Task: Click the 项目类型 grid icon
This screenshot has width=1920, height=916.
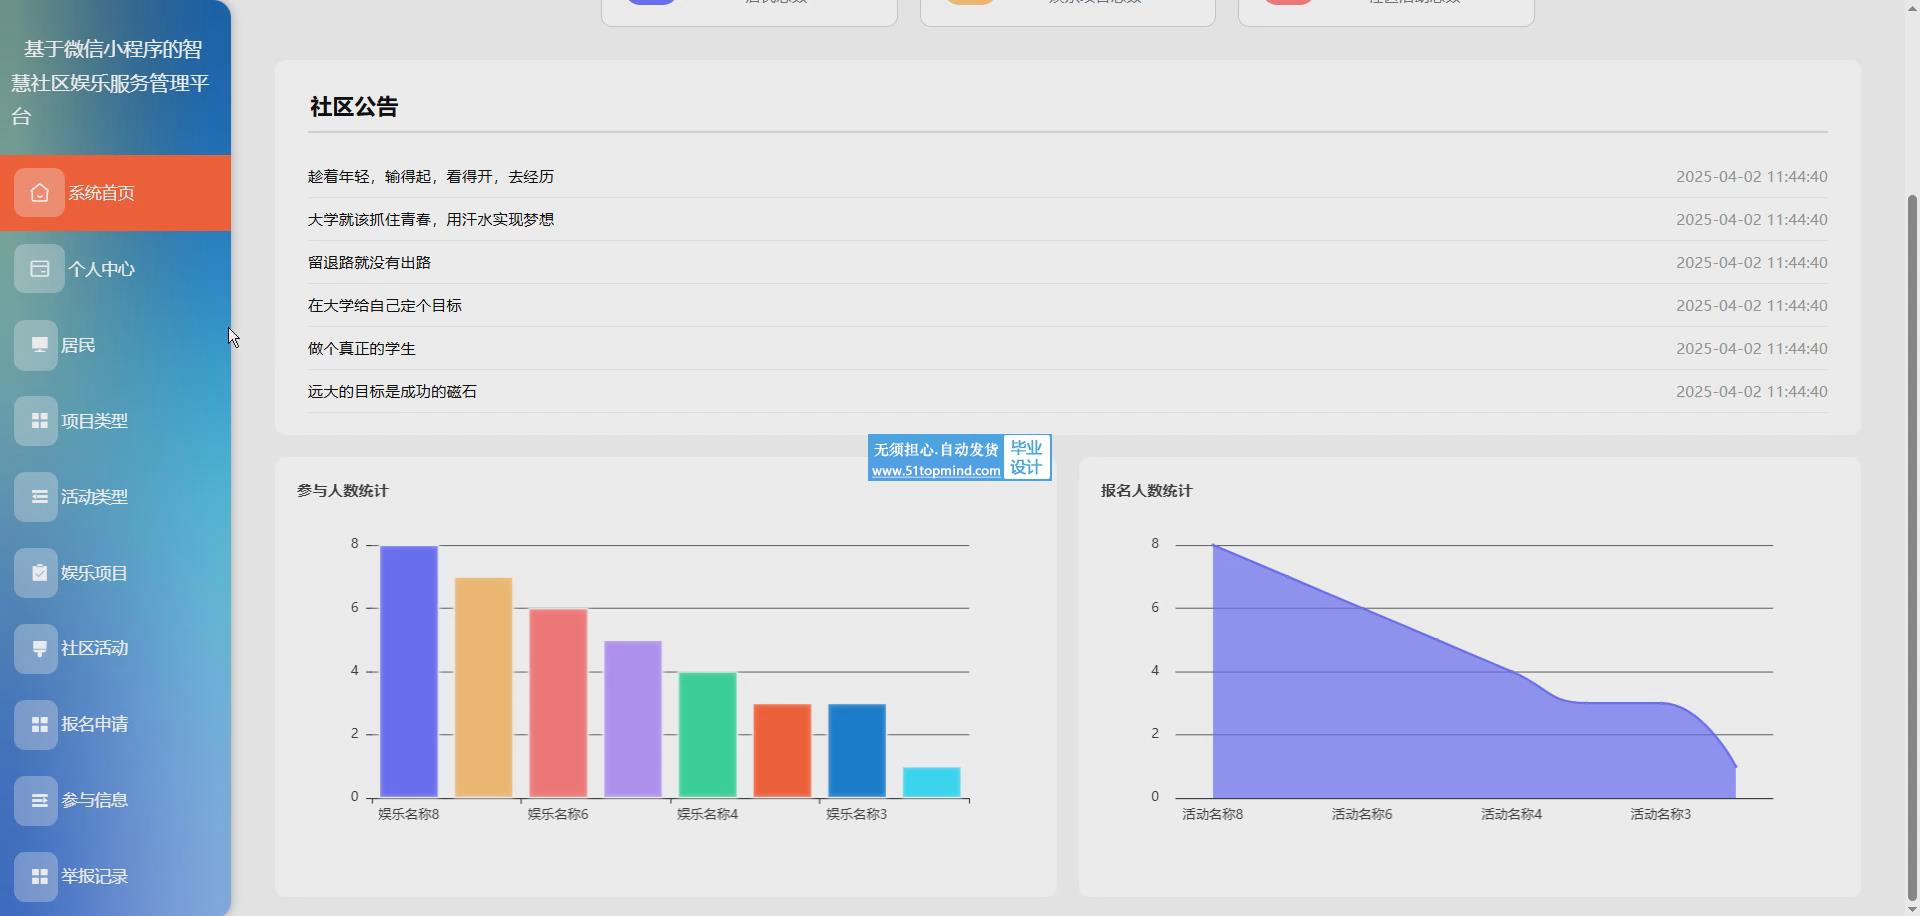Action: pos(38,421)
